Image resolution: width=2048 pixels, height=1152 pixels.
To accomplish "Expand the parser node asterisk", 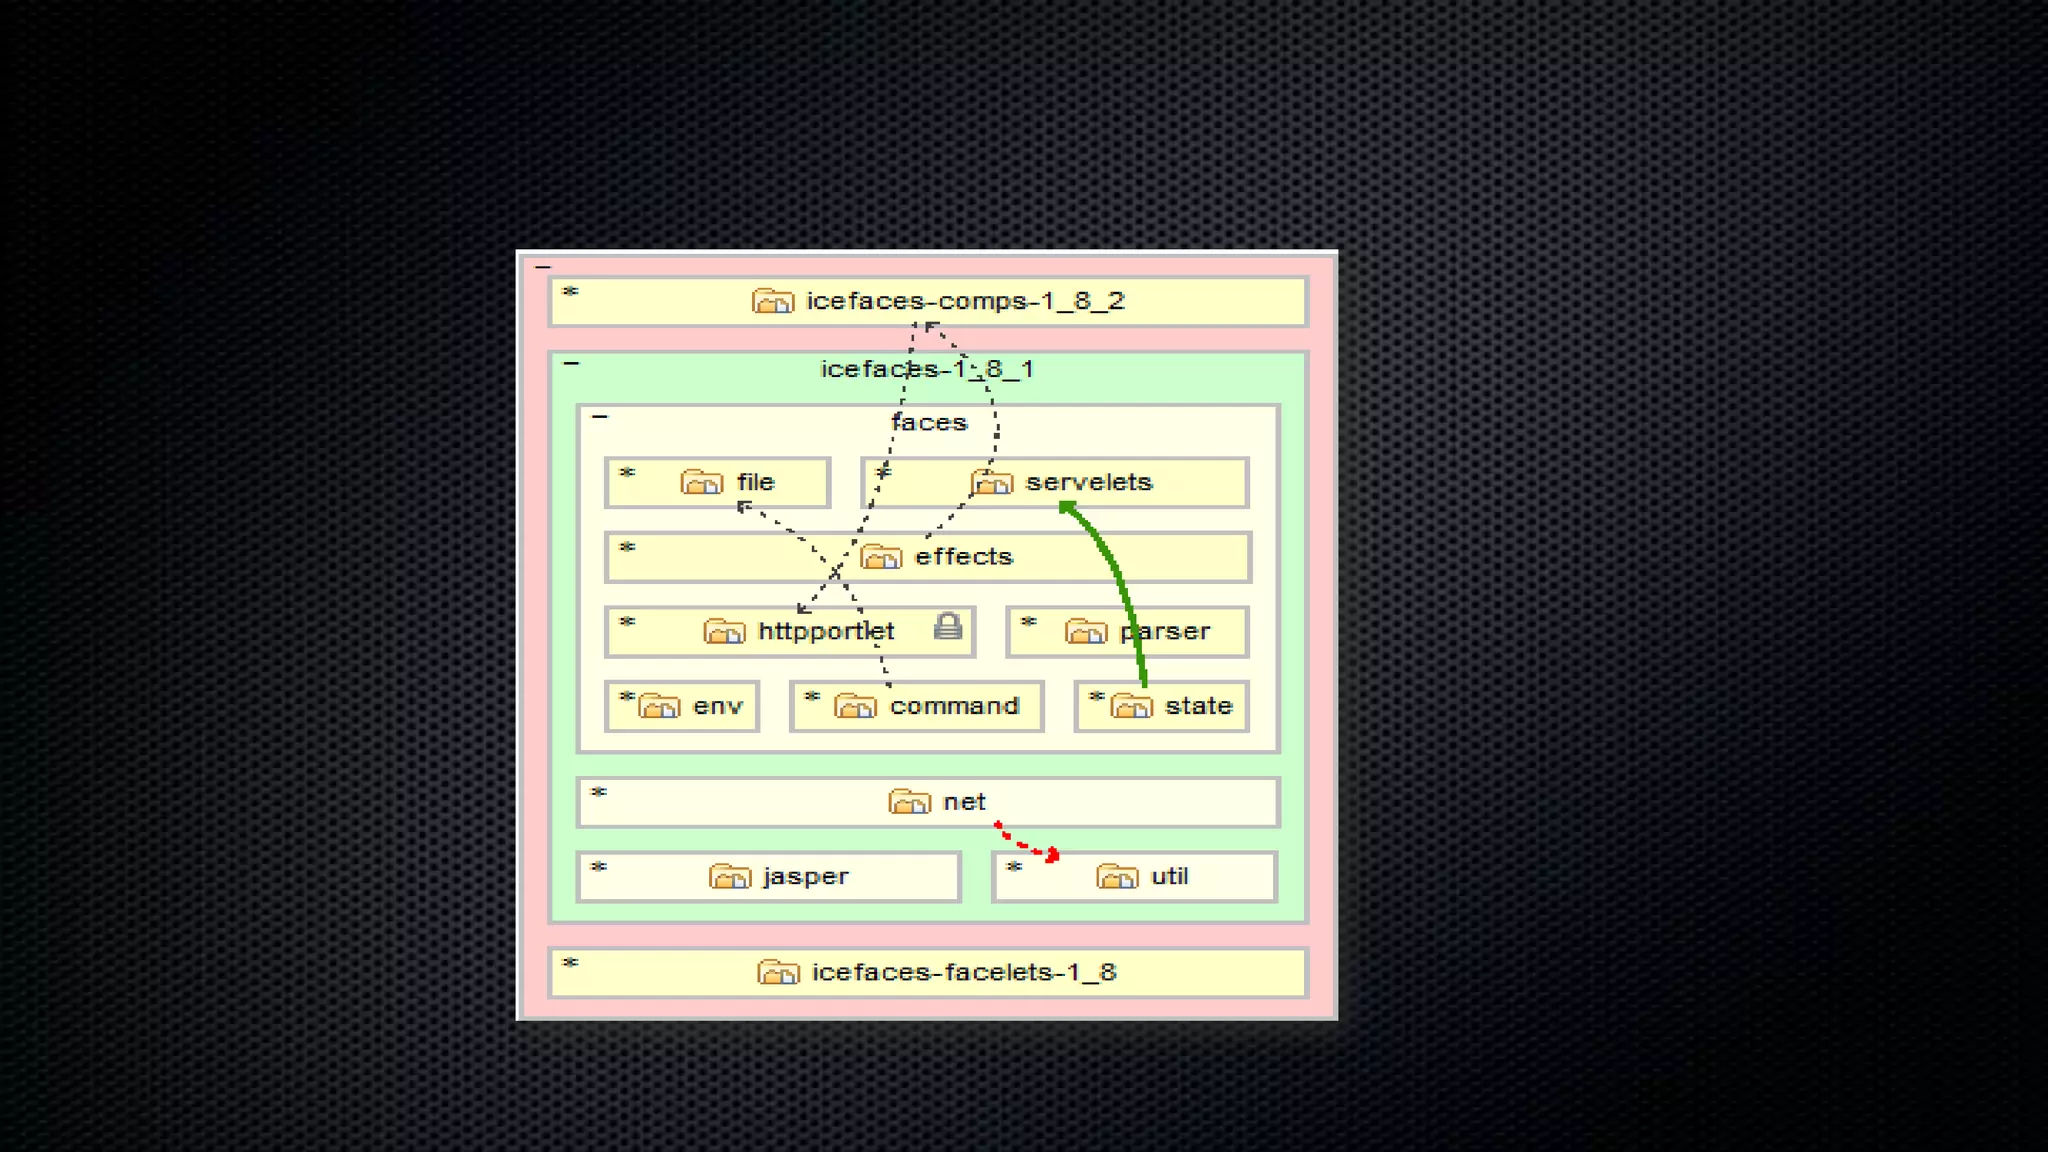I will pyautogui.click(x=1028, y=623).
